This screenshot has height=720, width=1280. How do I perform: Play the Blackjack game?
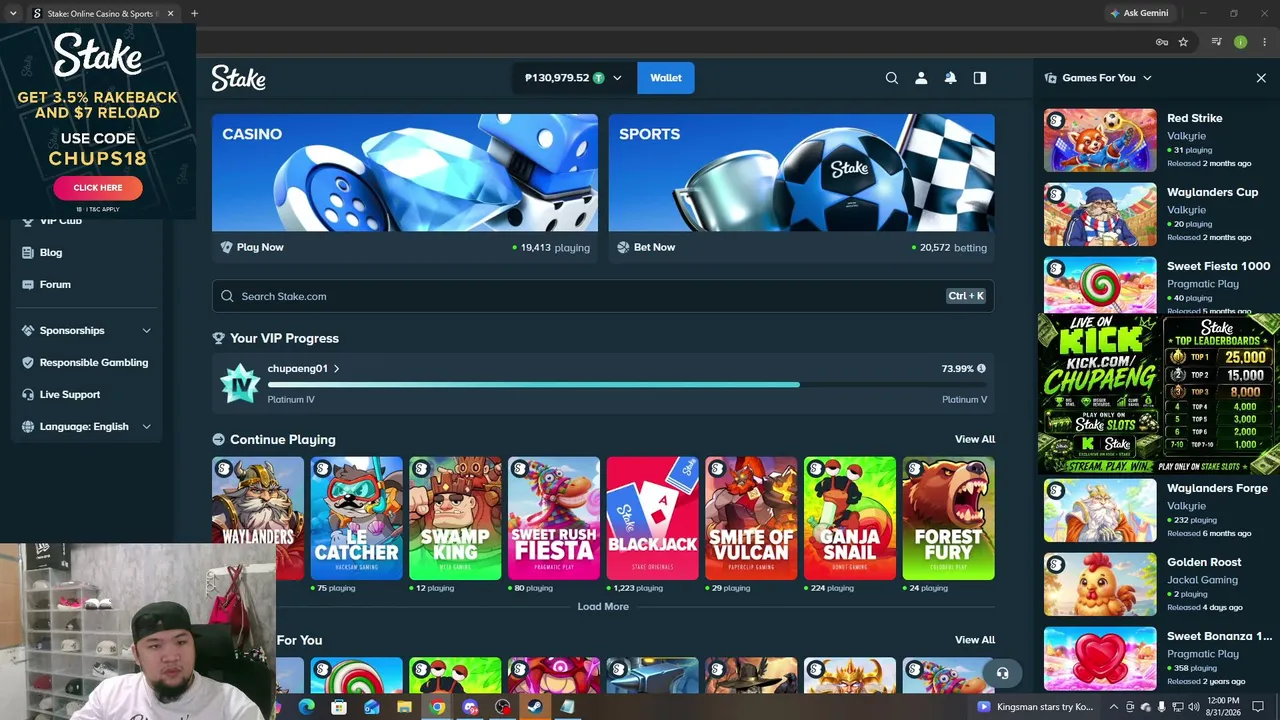[x=653, y=518]
